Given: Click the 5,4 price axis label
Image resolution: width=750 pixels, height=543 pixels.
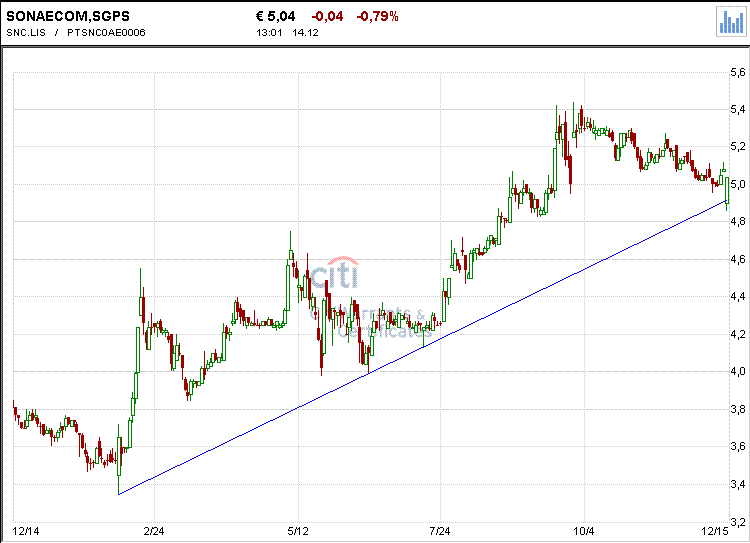Looking at the screenshot, I should pyautogui.click(x=738, y=110).
